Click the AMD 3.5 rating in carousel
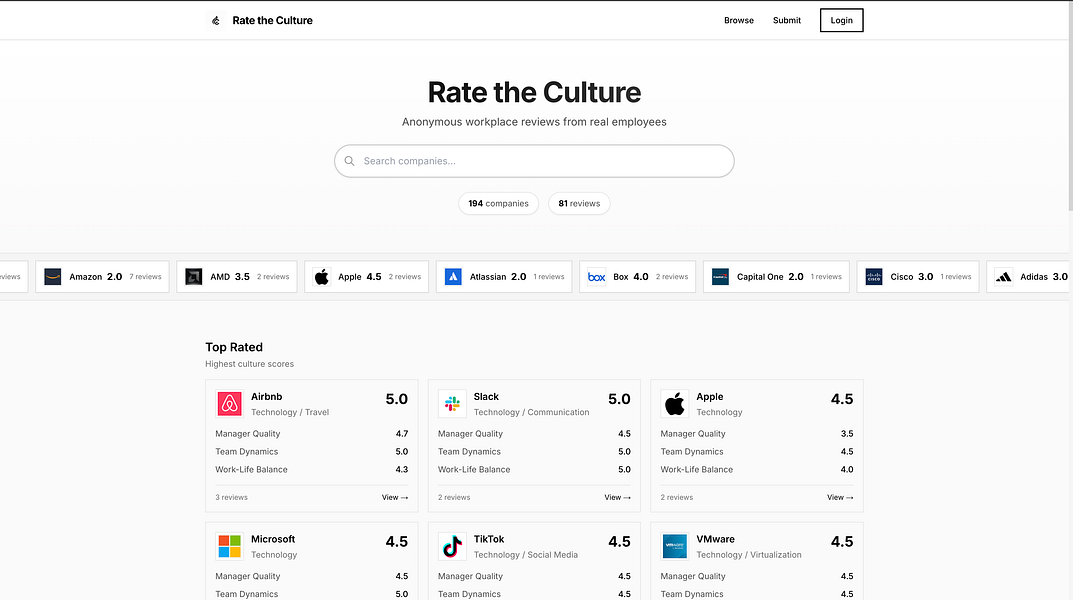1073x600 pixels. pyautogui.click(x=242, y=276)
